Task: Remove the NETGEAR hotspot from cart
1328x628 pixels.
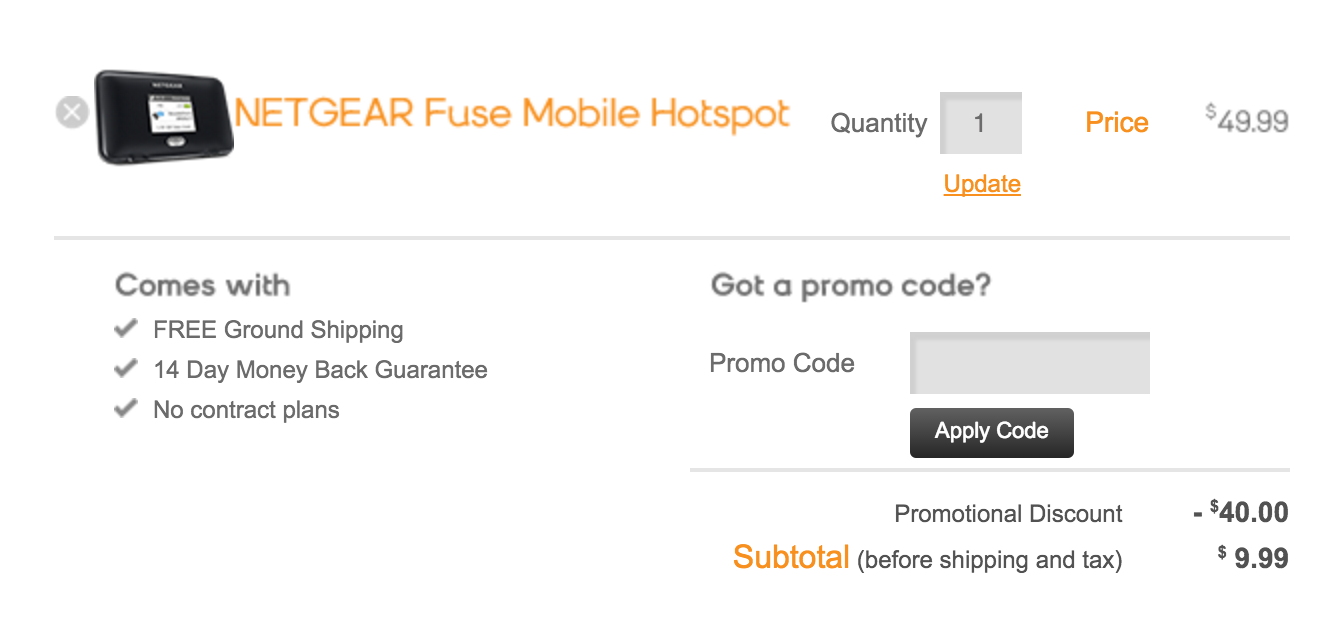Action: 72,112
